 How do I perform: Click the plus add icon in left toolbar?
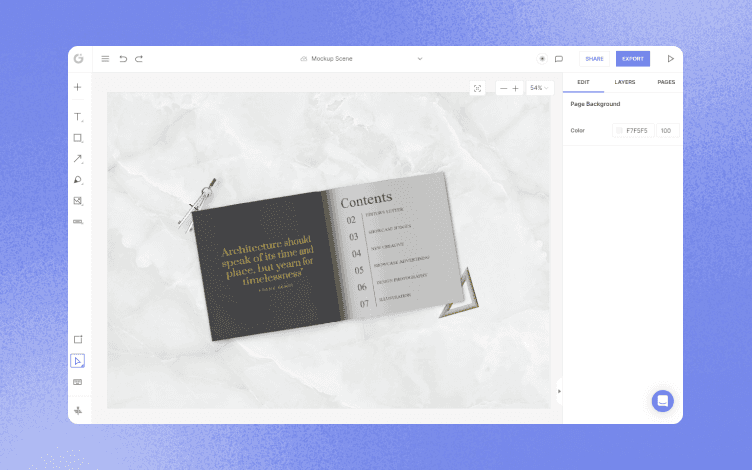point(78,87)
